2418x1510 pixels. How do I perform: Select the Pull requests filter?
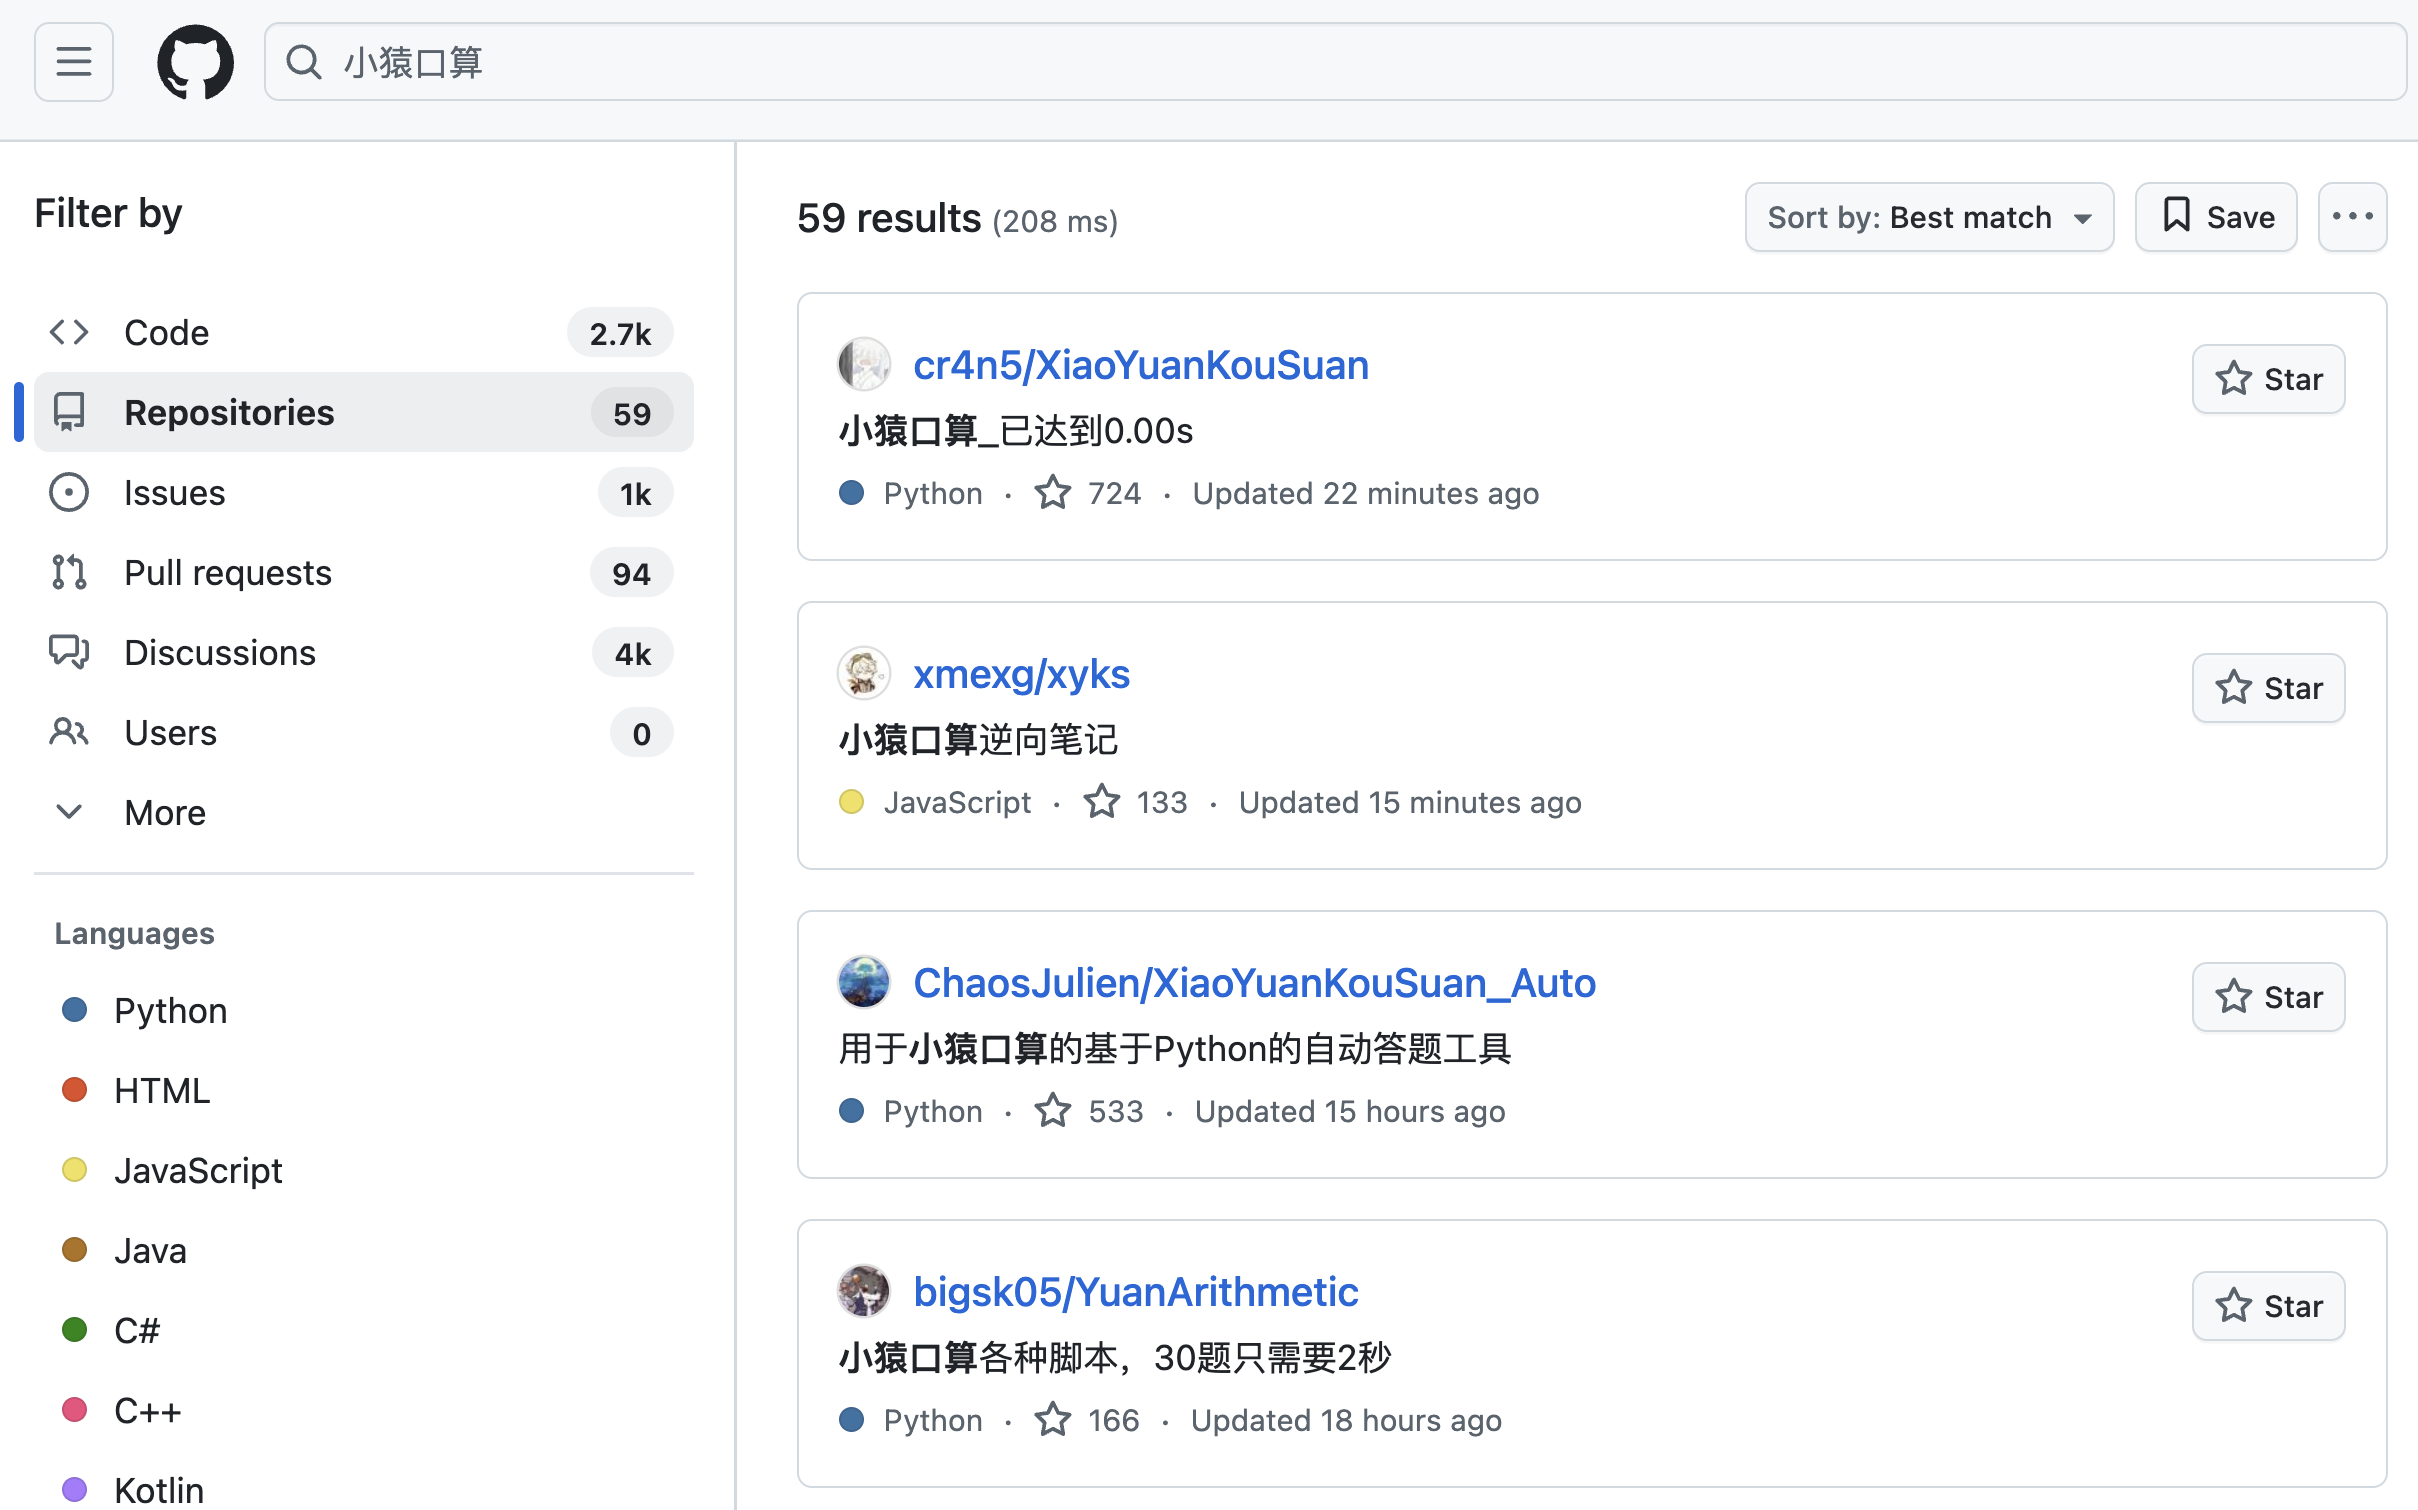click(x=363, y=572)
